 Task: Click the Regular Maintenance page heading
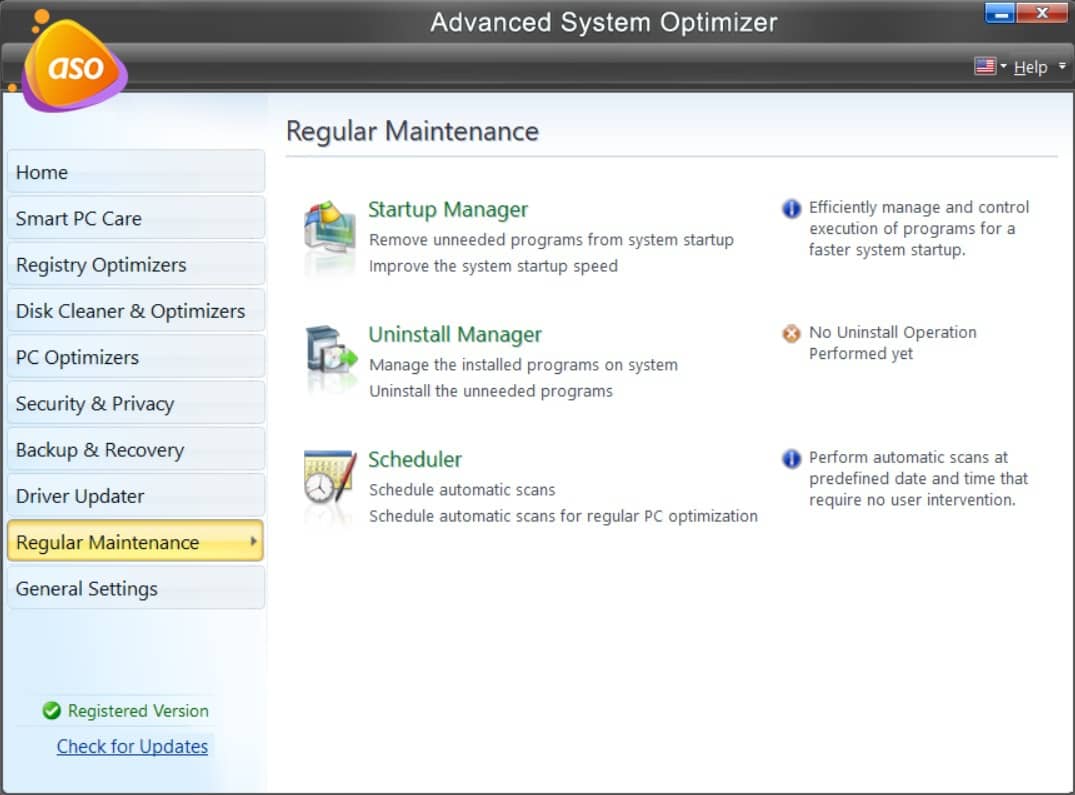point(412,131)
